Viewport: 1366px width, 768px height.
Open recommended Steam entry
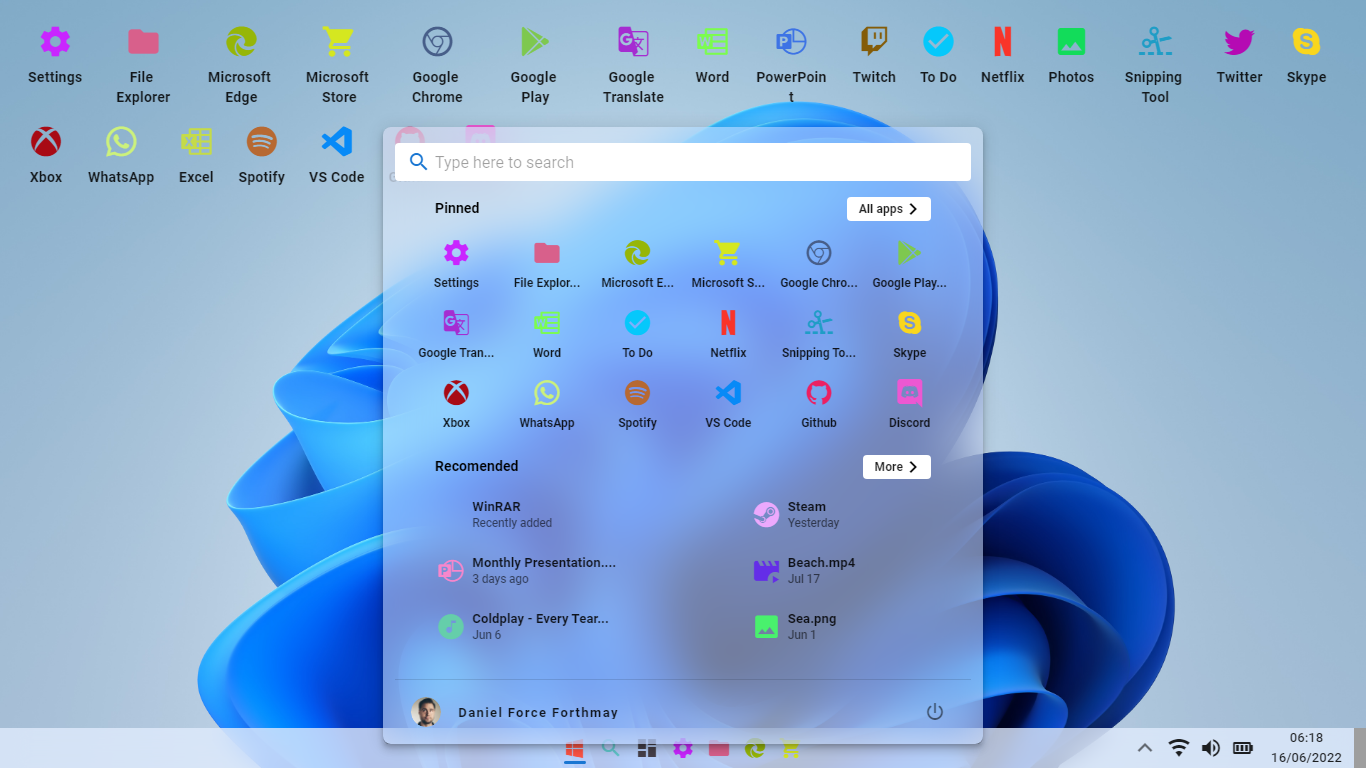click(797, 514)
